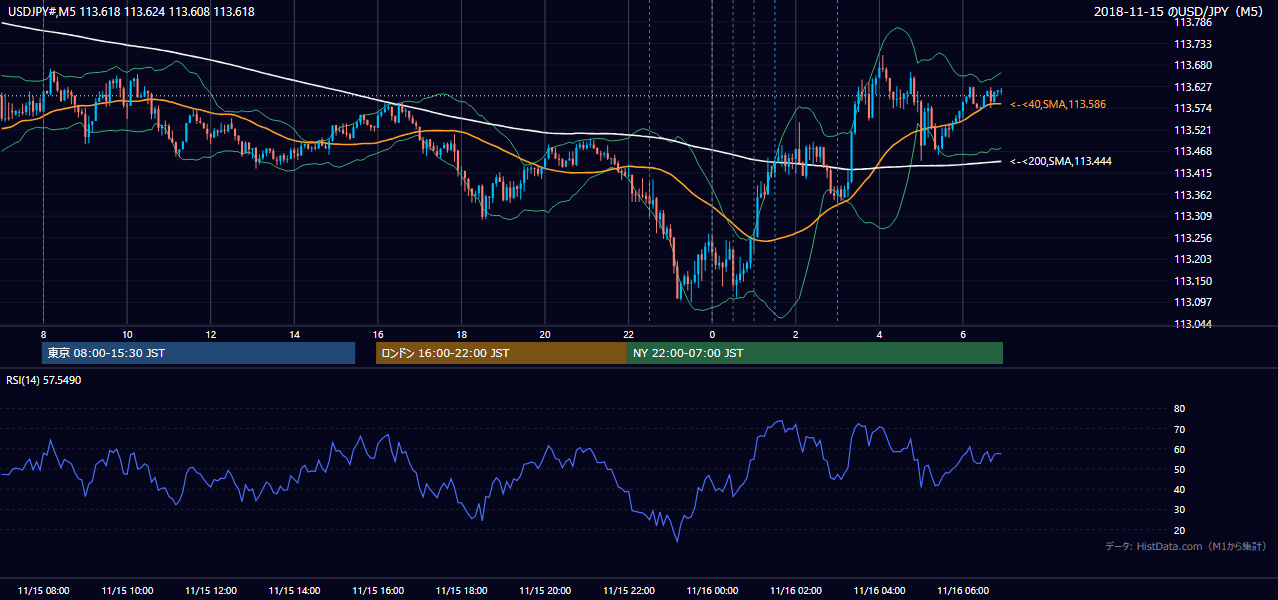The width and height of the screenshot is (1278, 600).
Task: Click the price axis value 113.468
Action: tap(1192, 151)
